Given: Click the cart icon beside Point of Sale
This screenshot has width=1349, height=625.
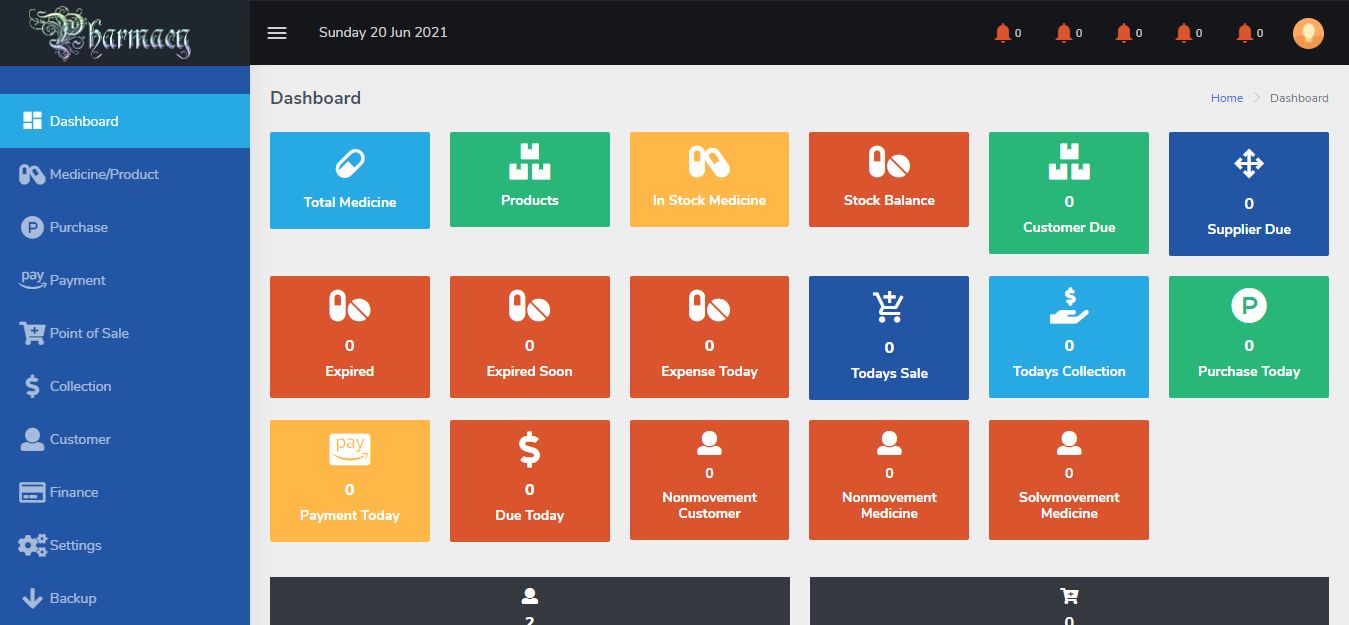Looking at the screenshot, I should (x=32, y=333).
